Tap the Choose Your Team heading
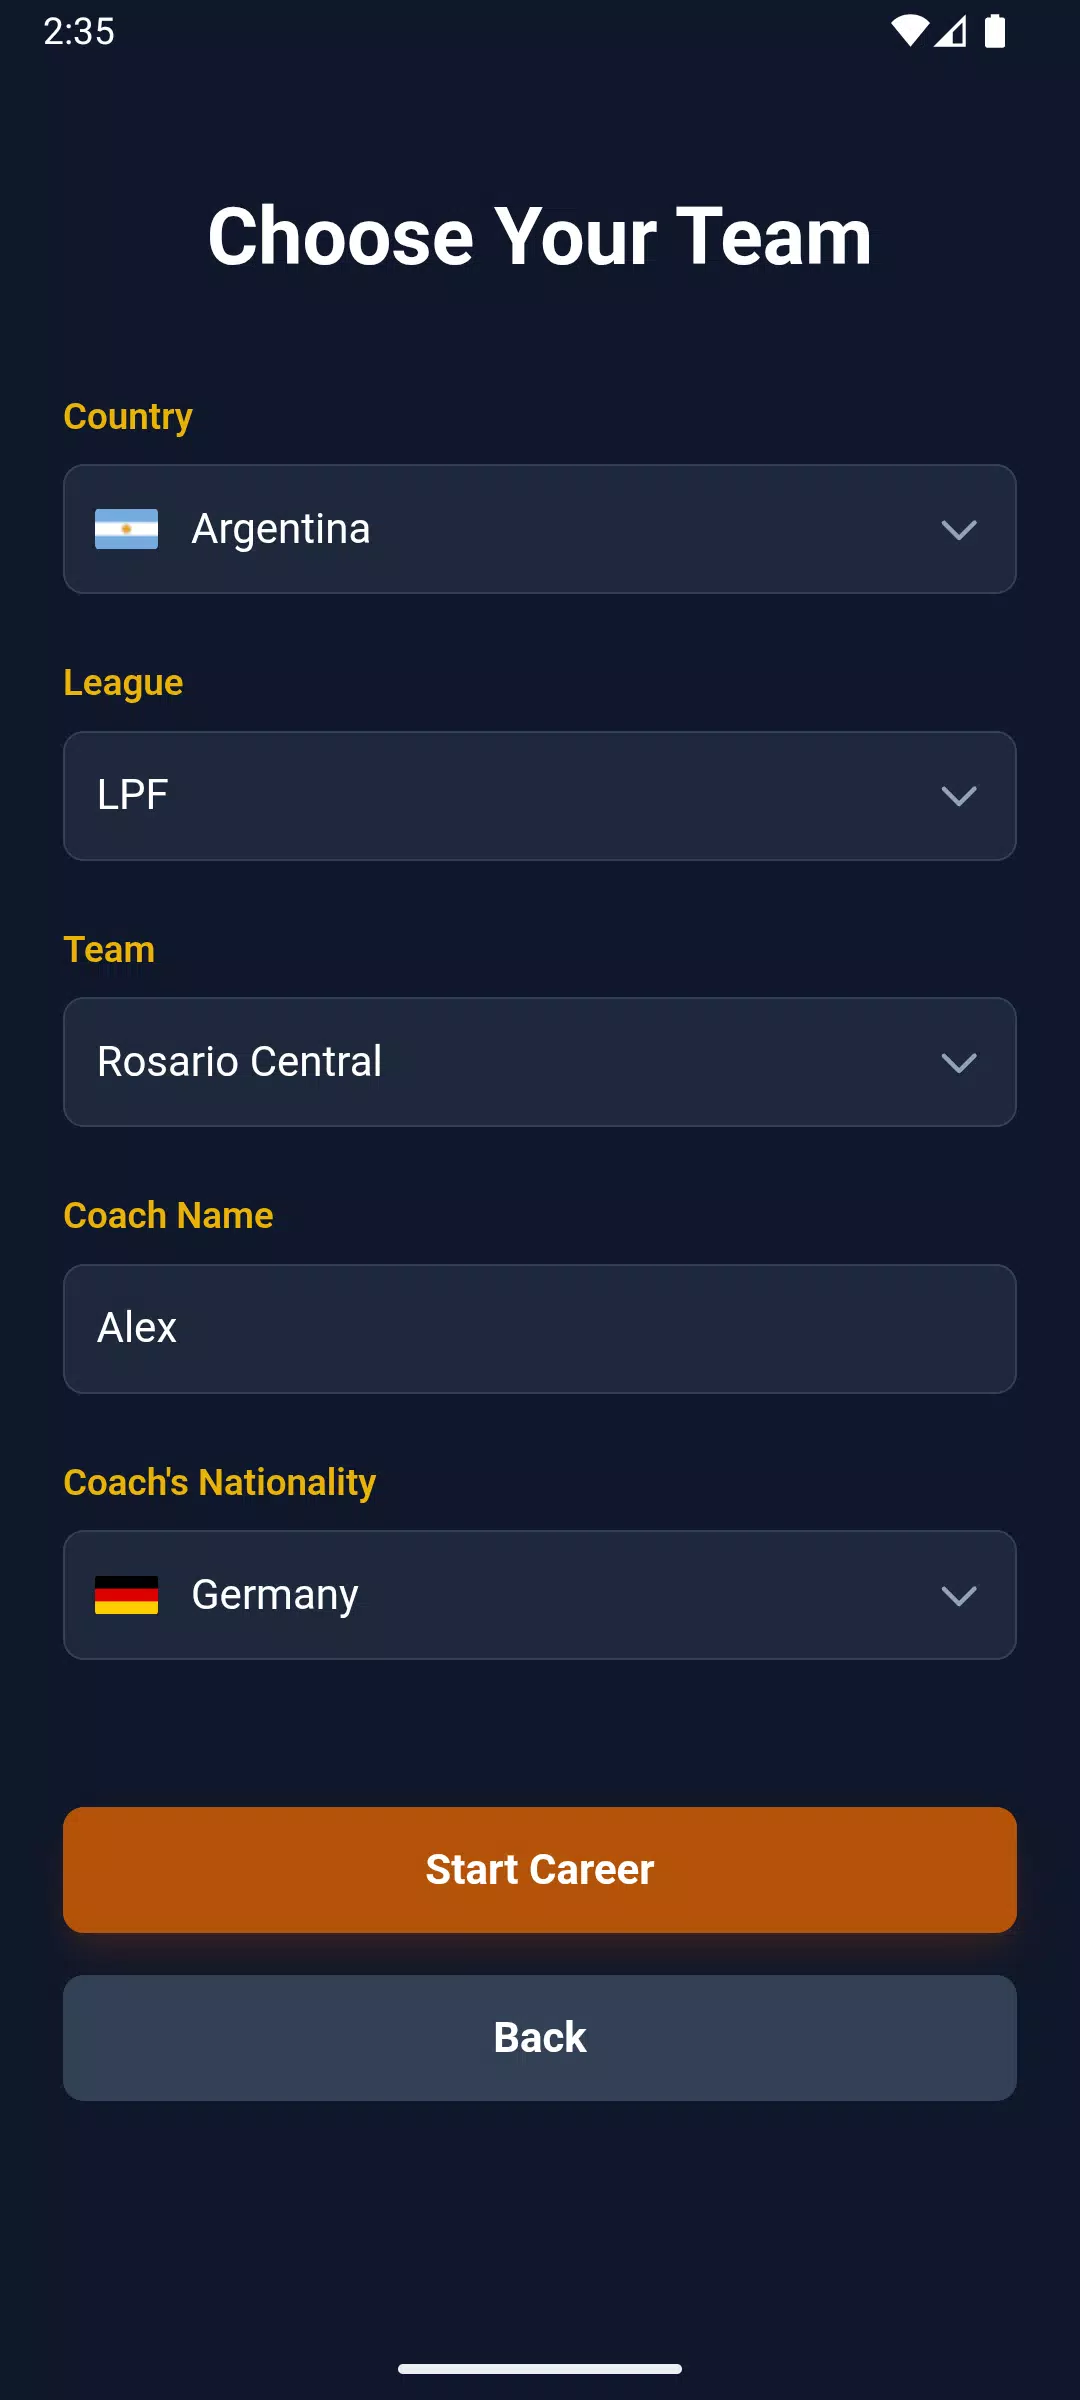Viewport: 1080px width, 2400px height. pyautogui.click(x=540, y=236)
